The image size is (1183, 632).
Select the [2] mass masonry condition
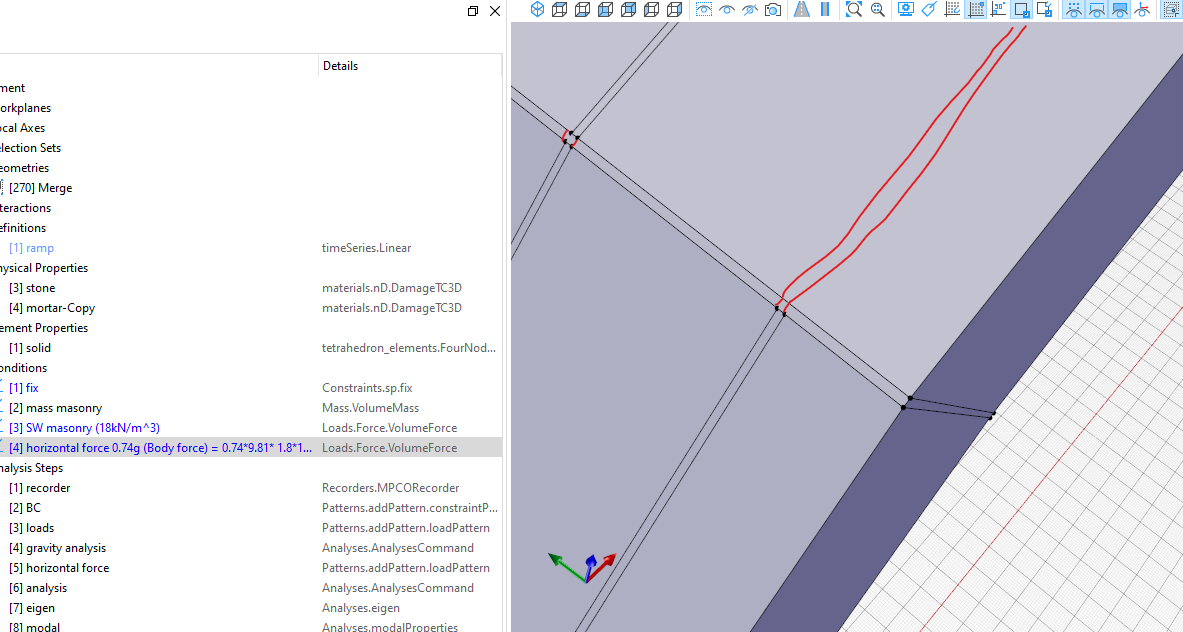[x=56, y=407]
